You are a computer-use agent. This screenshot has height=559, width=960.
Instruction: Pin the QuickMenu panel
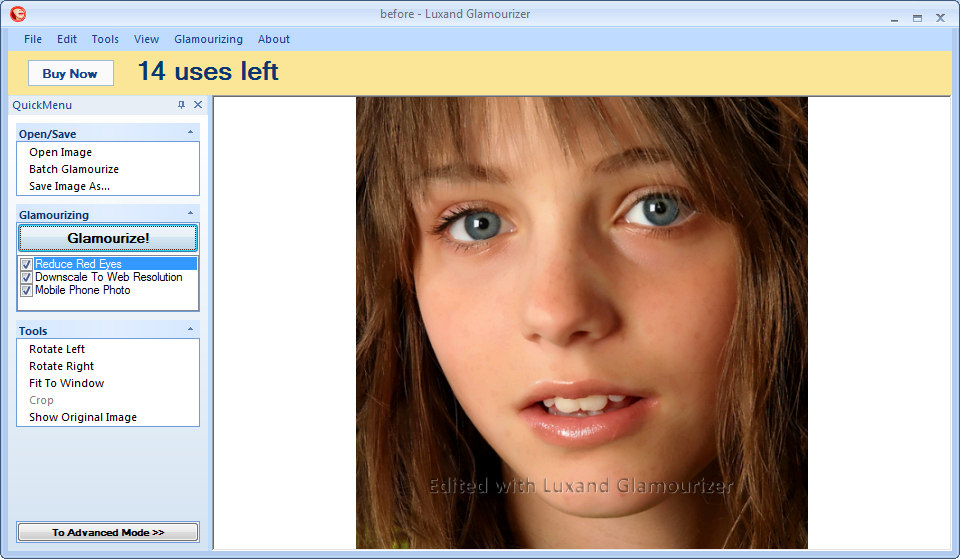(x=181, y=105)
